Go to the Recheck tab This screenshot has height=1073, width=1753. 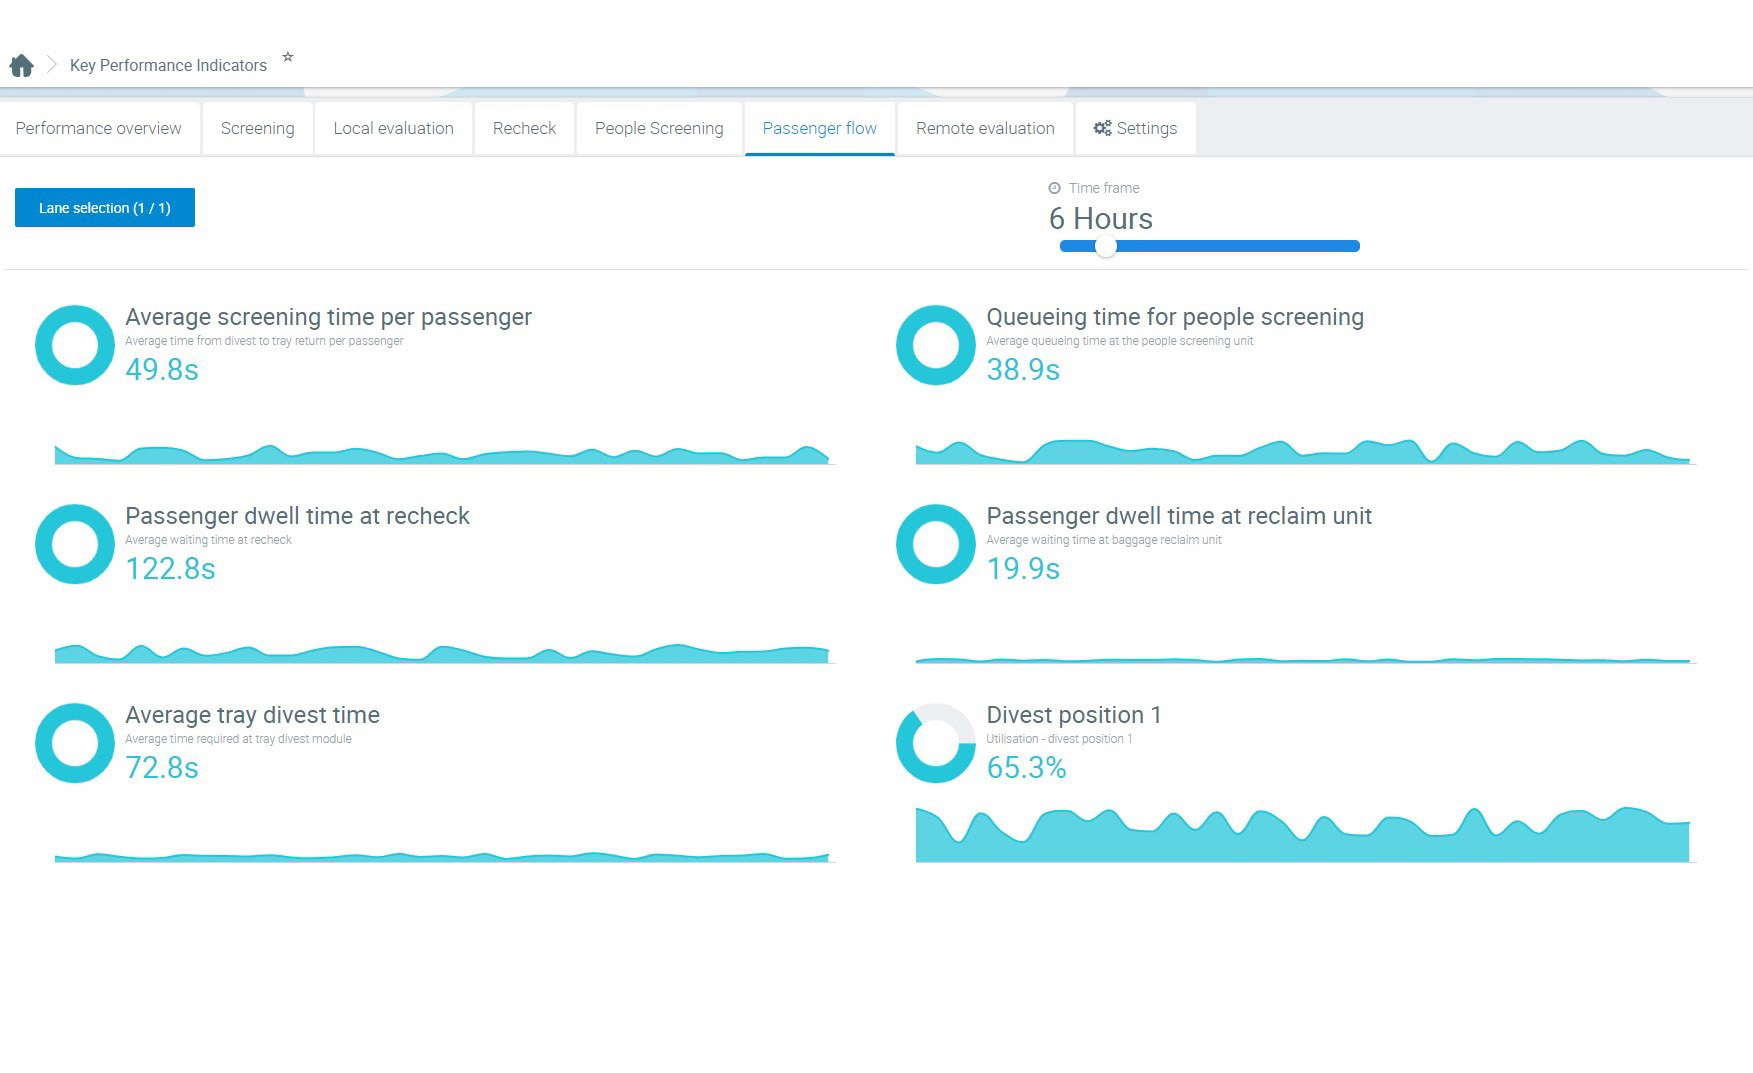click(x=524, y=128)
